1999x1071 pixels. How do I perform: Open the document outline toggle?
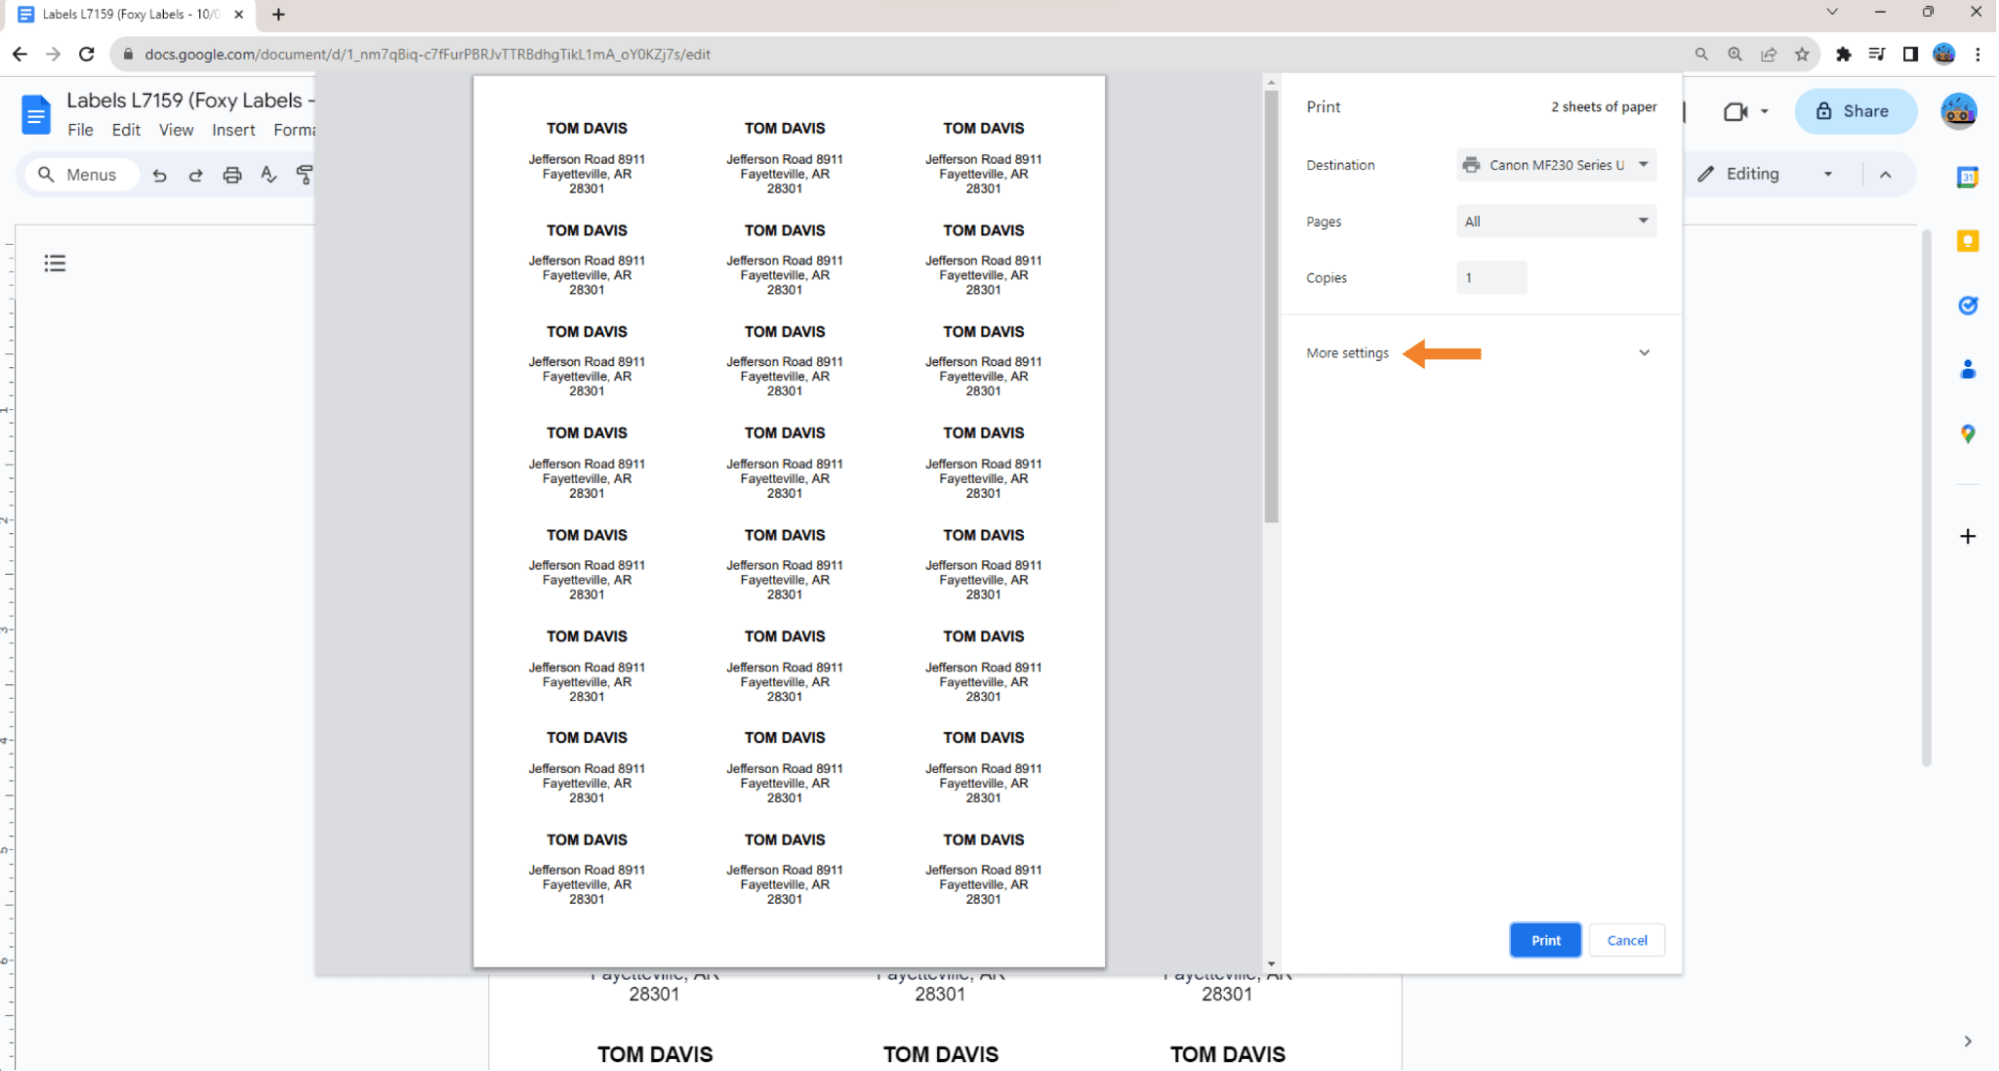pyautogui.click(x=55, y=263)
